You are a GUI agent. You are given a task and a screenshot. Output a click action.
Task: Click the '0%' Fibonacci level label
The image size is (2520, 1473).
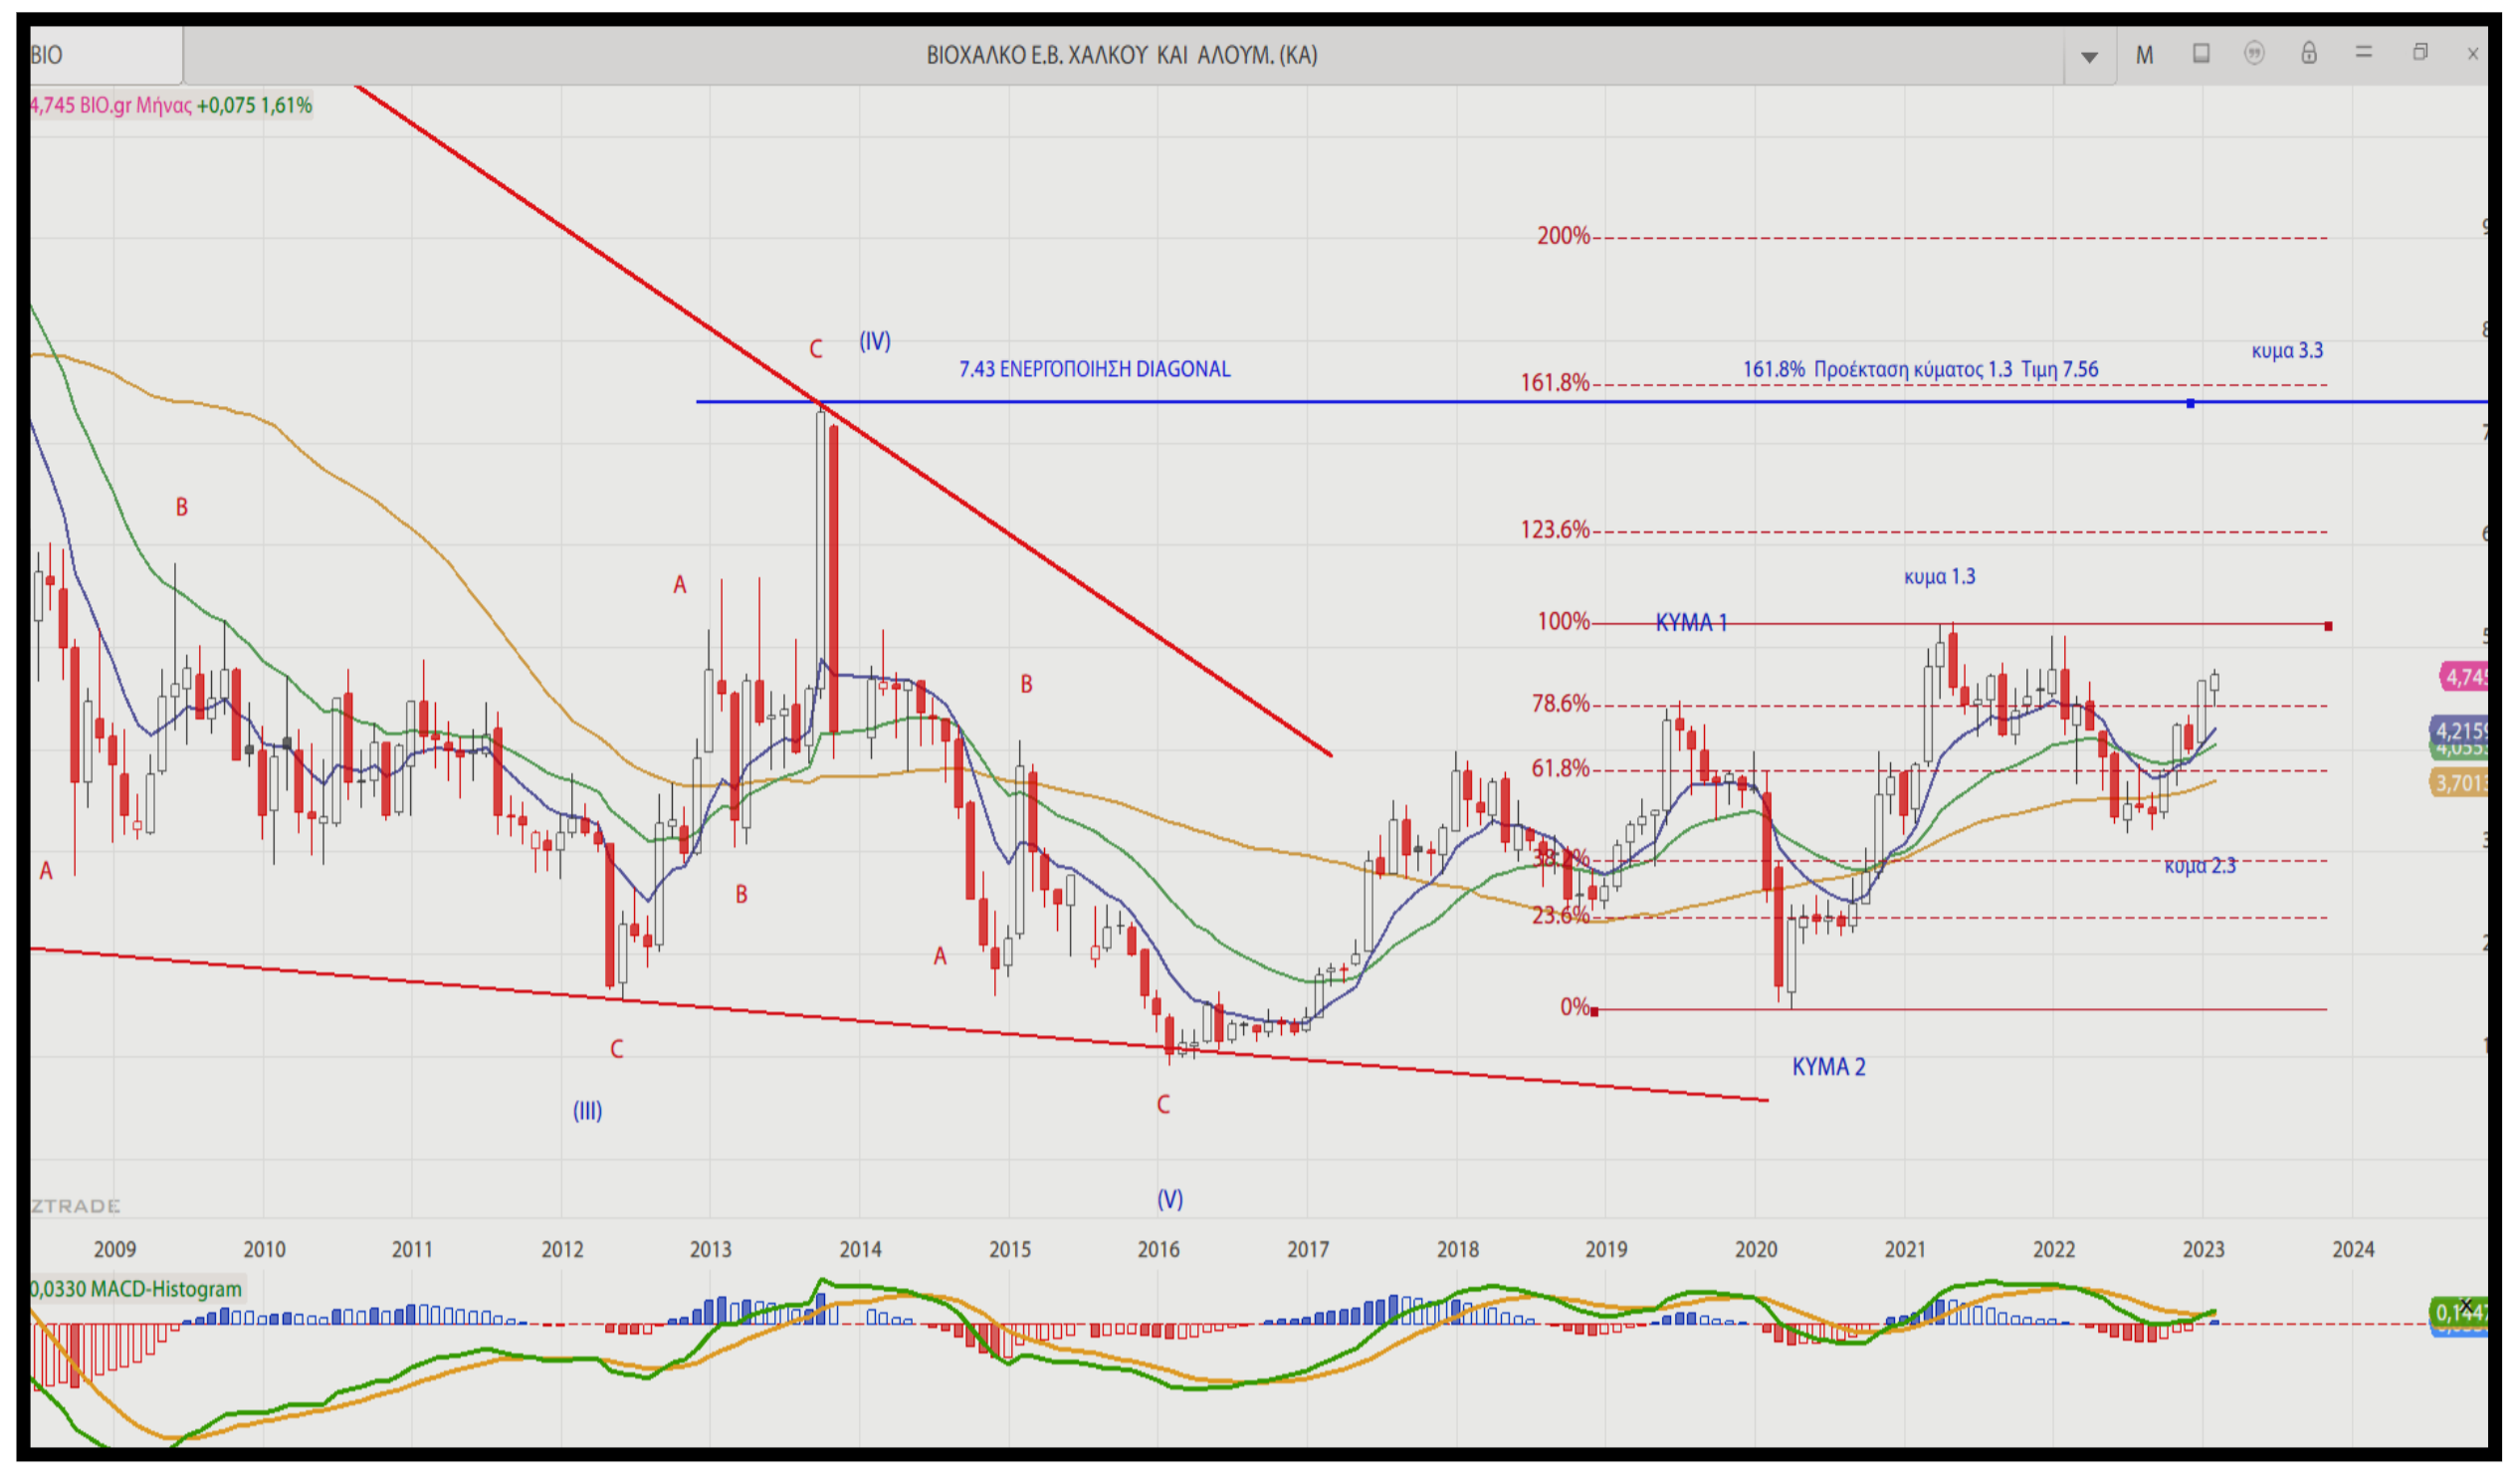(1575, 1007)
